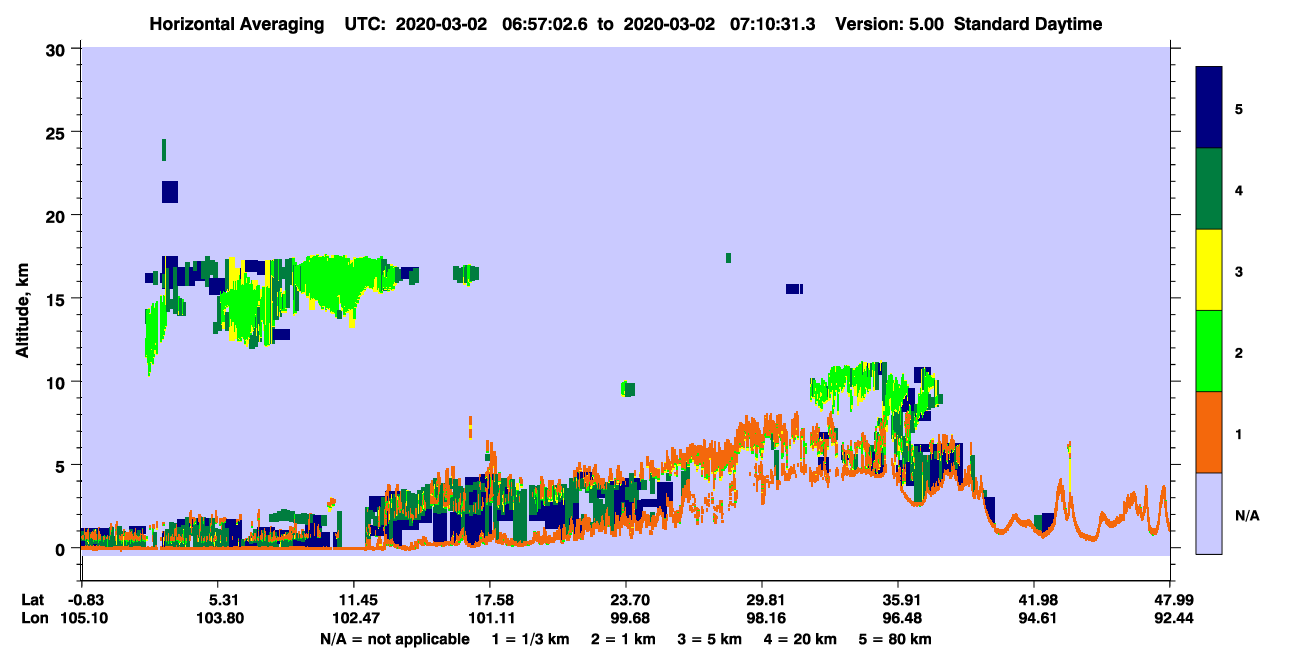Click the bright green swatch labeled 2
The image size is (1300, 667).
[1209, 351]
